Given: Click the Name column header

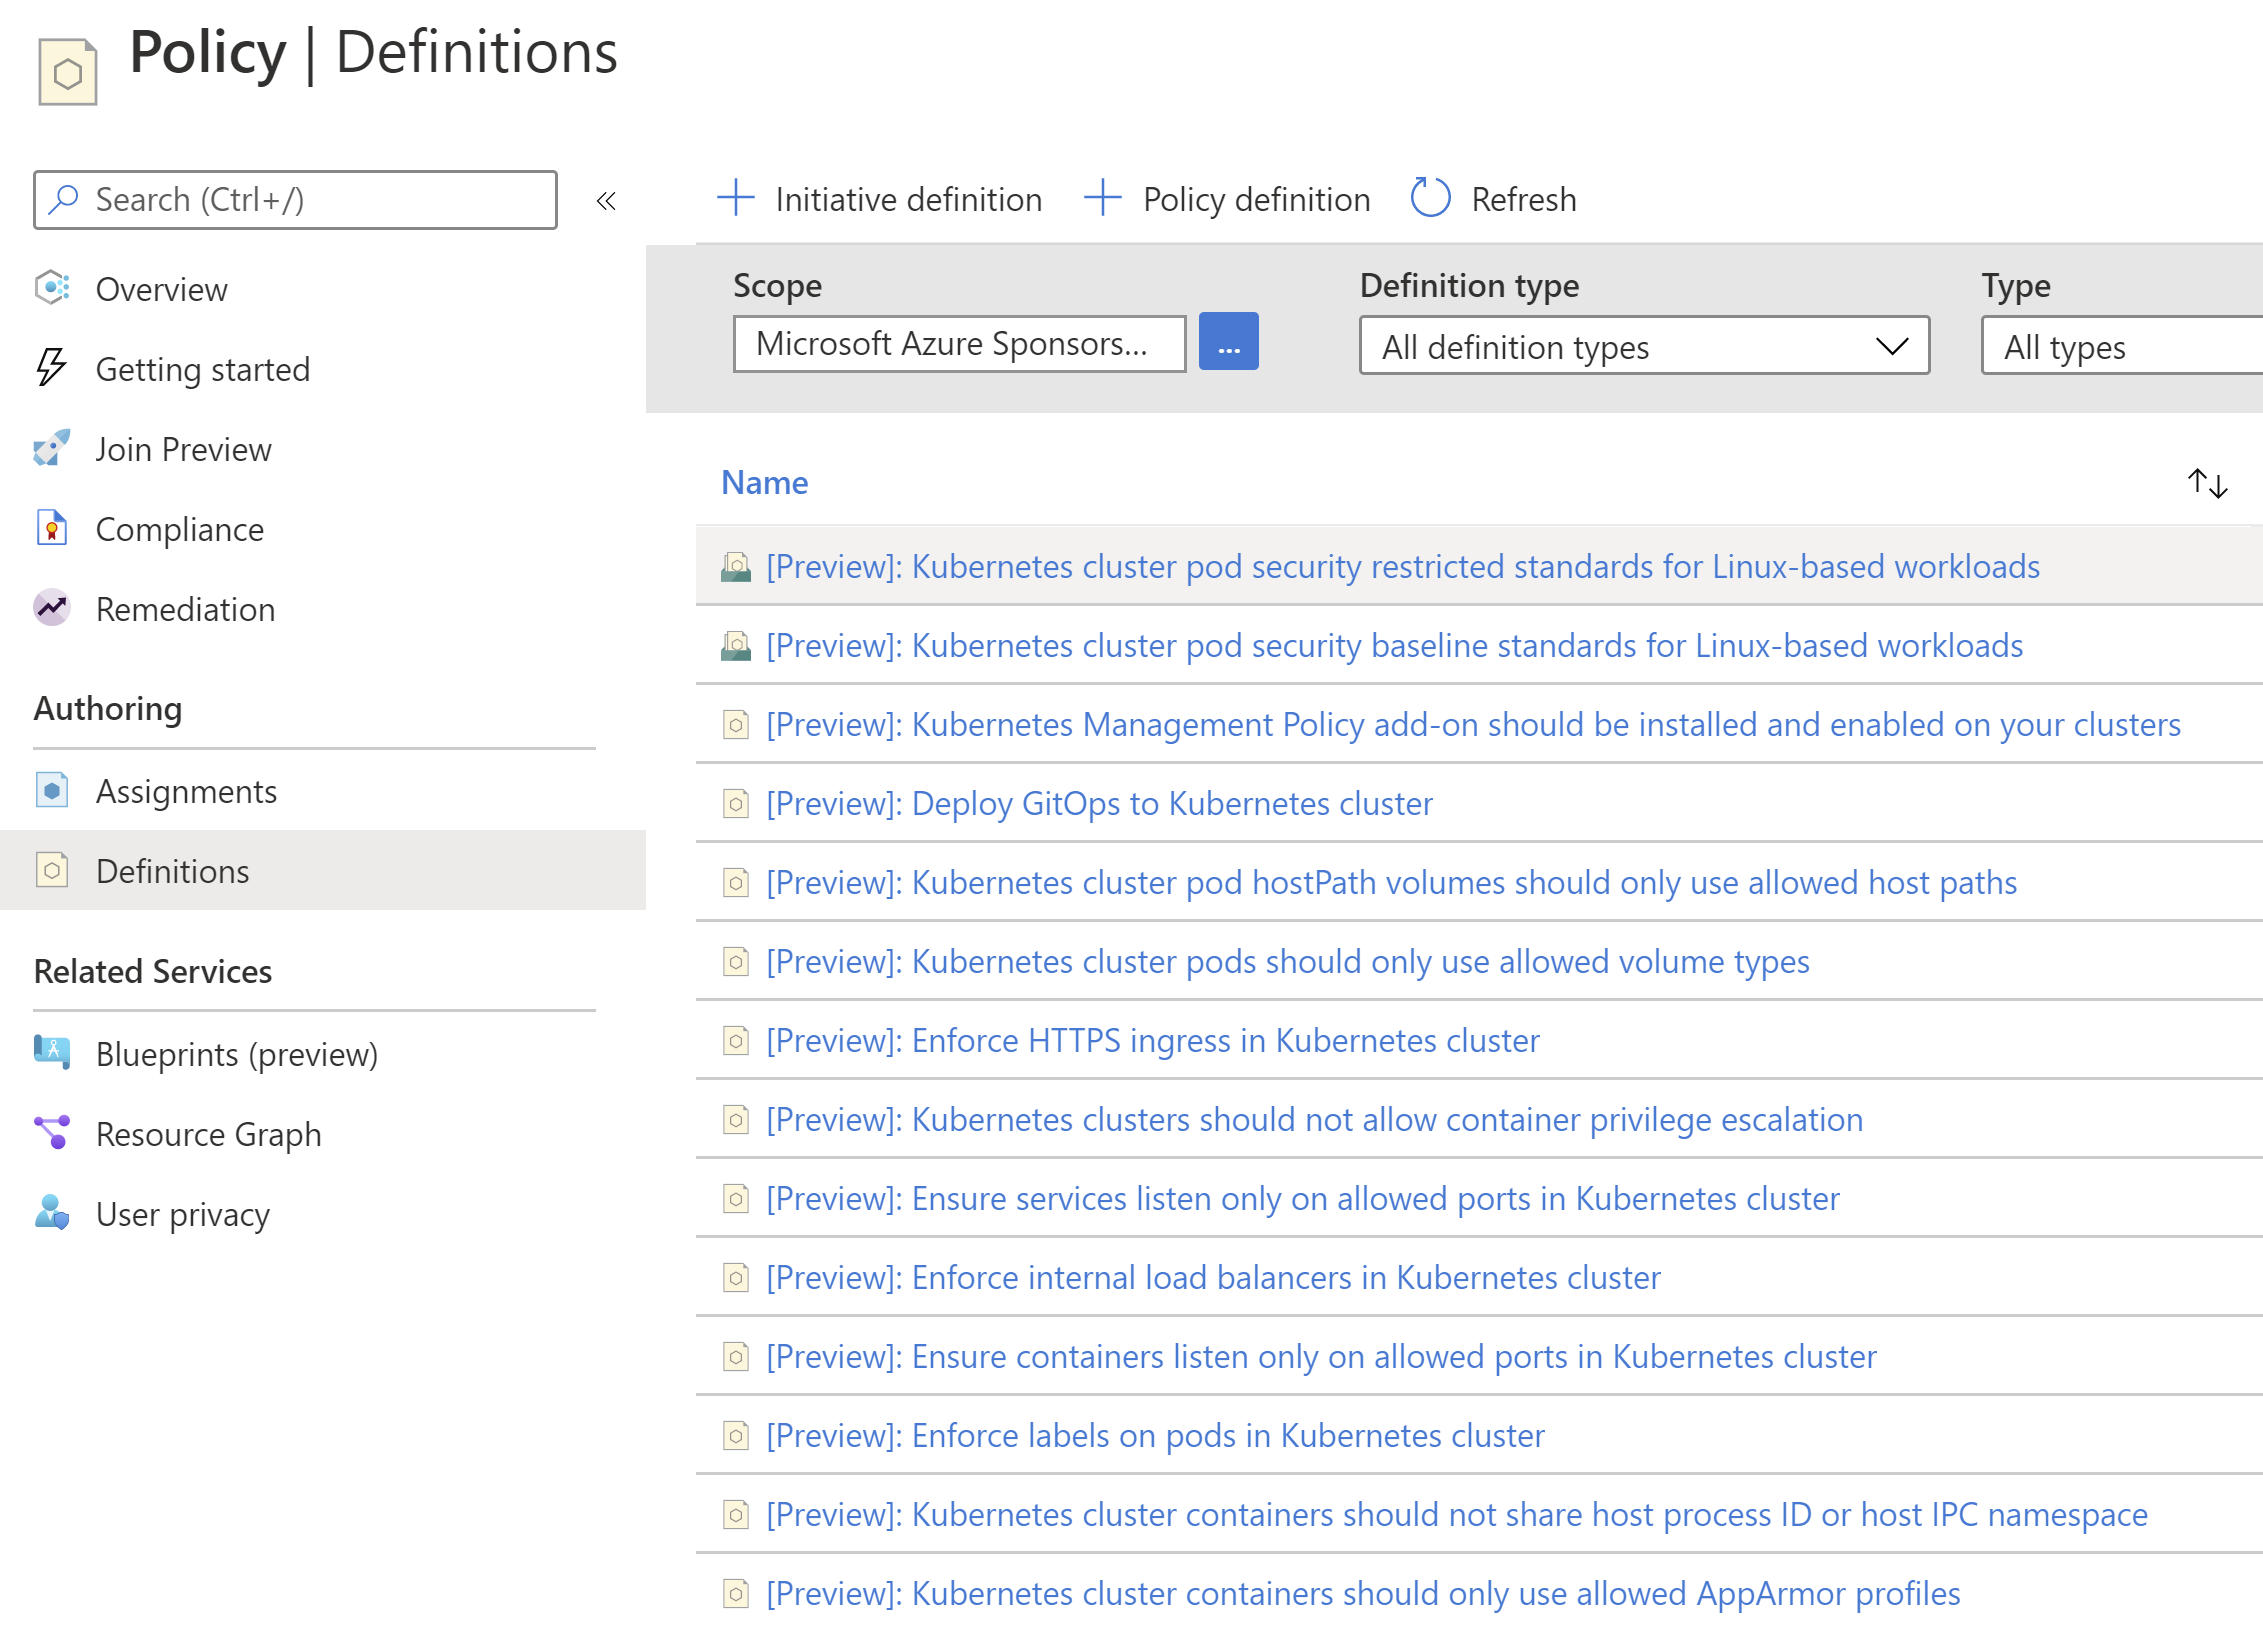Looking at the screenshot, I should (x=765, y=482).
